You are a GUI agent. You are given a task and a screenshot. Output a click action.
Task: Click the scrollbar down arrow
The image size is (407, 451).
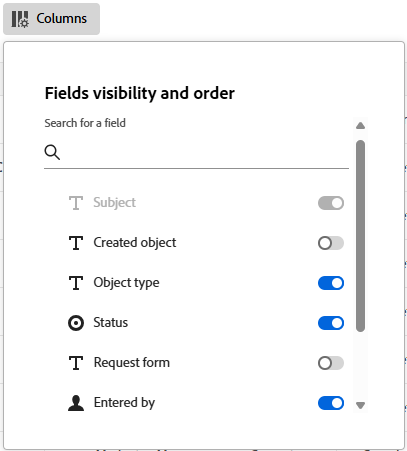pyautogui.click(x=360, y=405)
